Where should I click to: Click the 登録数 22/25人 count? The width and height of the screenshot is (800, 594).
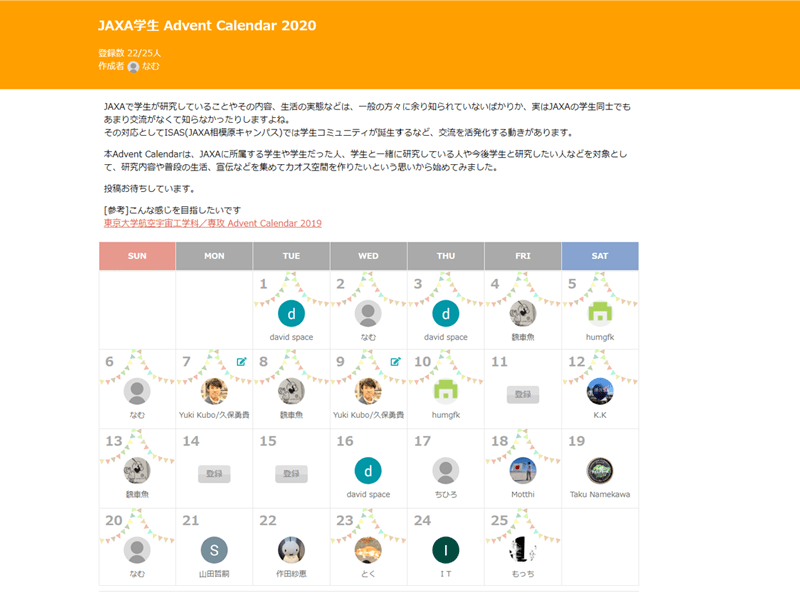[x=130, y=53]
